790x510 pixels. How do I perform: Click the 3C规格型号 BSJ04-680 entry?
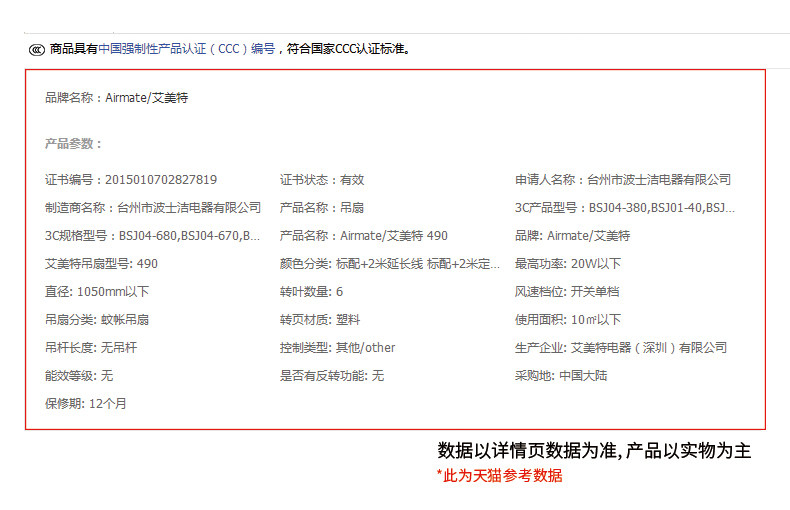coord(153,236)
